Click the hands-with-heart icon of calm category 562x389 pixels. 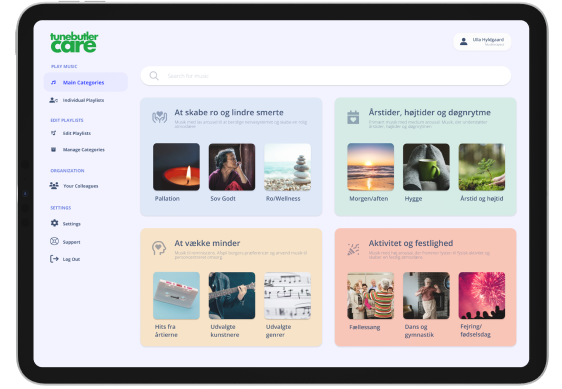(x=159, y=117)
